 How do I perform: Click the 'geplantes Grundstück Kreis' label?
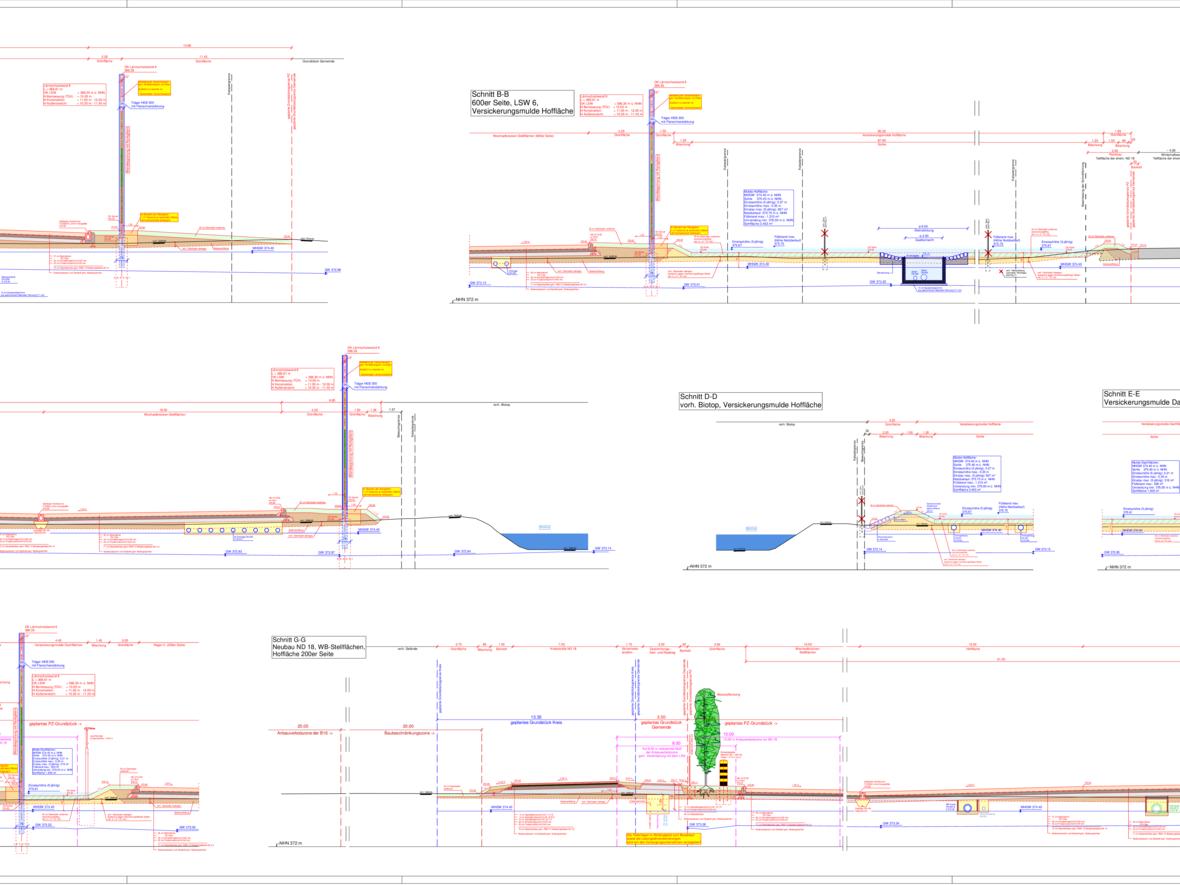[535, 723]
